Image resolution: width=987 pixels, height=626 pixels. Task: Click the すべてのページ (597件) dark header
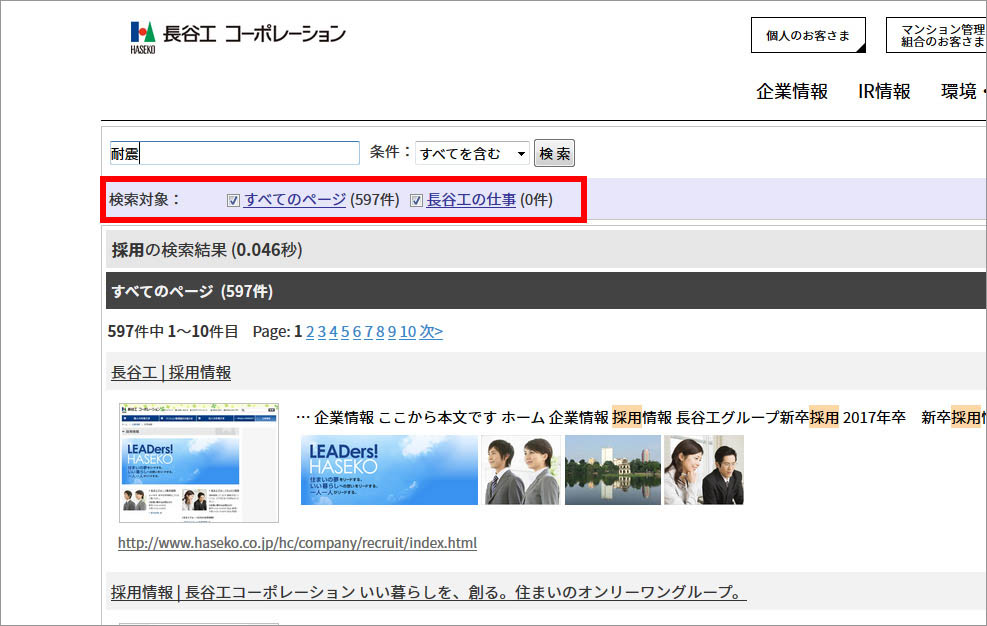point(546,291)
